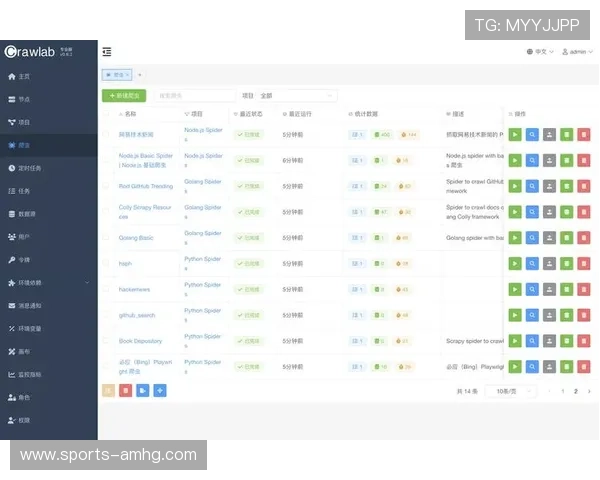Screen dimensions: 600x480
Task: View data for Book Depository spider green icon
Action: 567,341
